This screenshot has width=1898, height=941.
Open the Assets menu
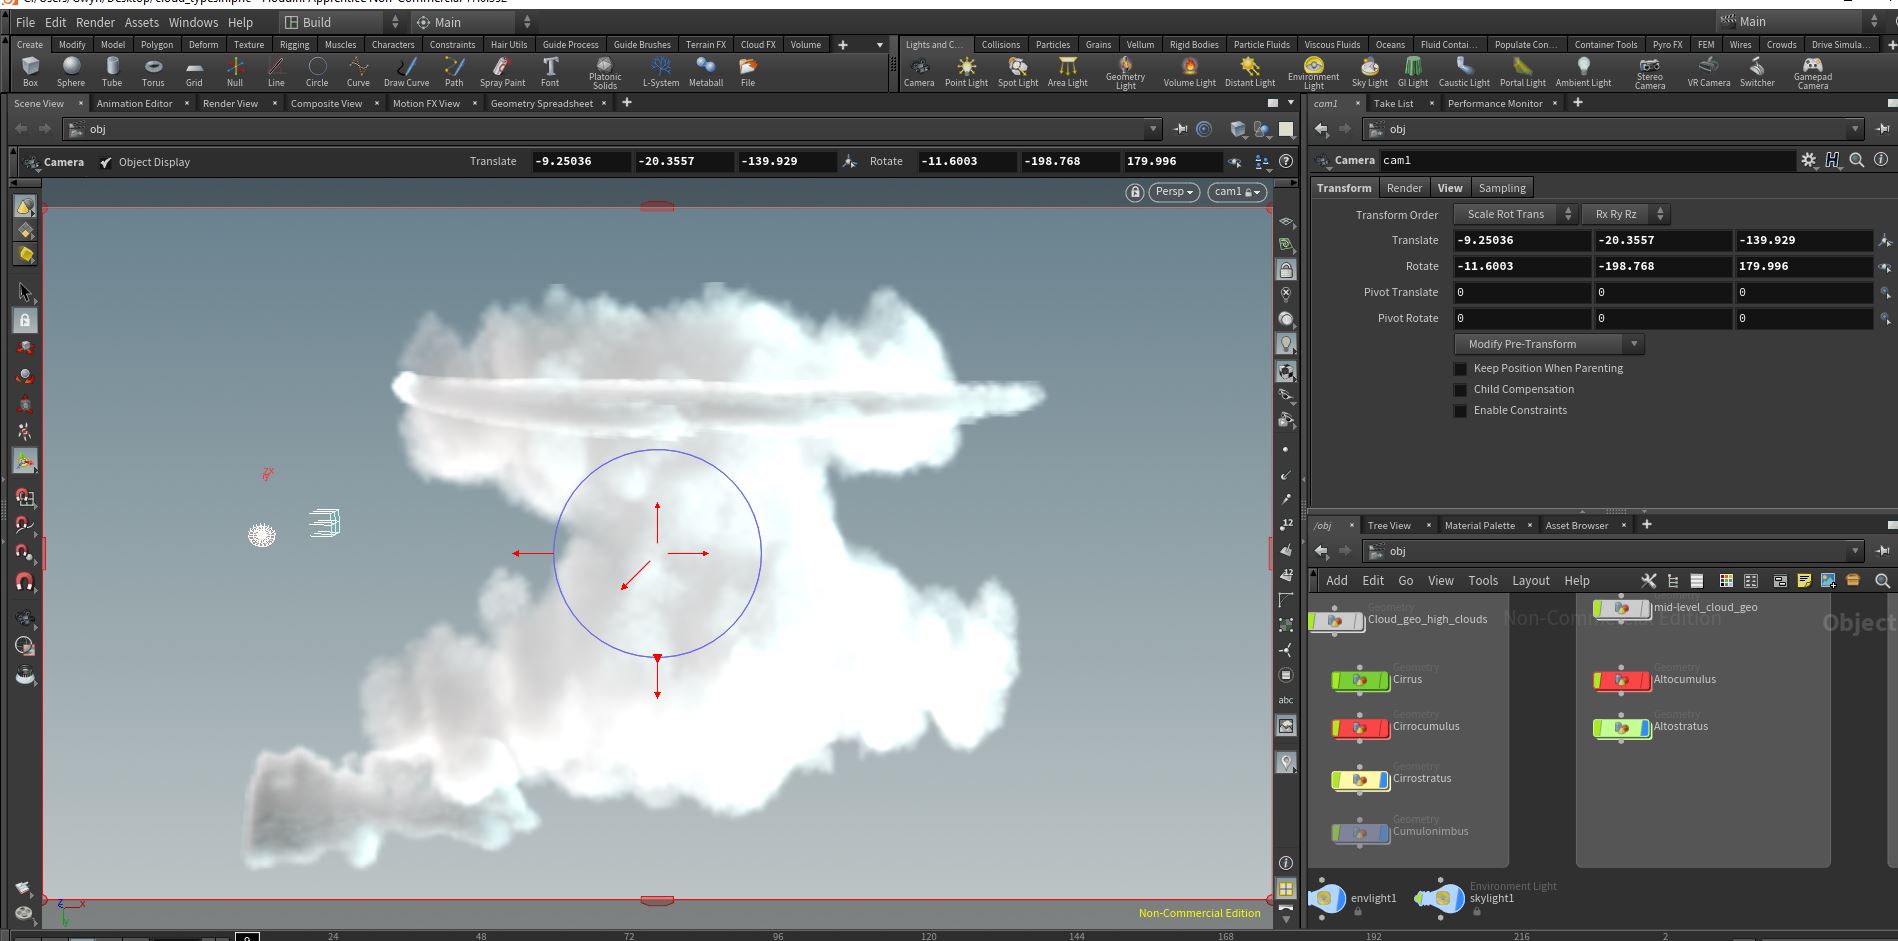click(141, 22)
